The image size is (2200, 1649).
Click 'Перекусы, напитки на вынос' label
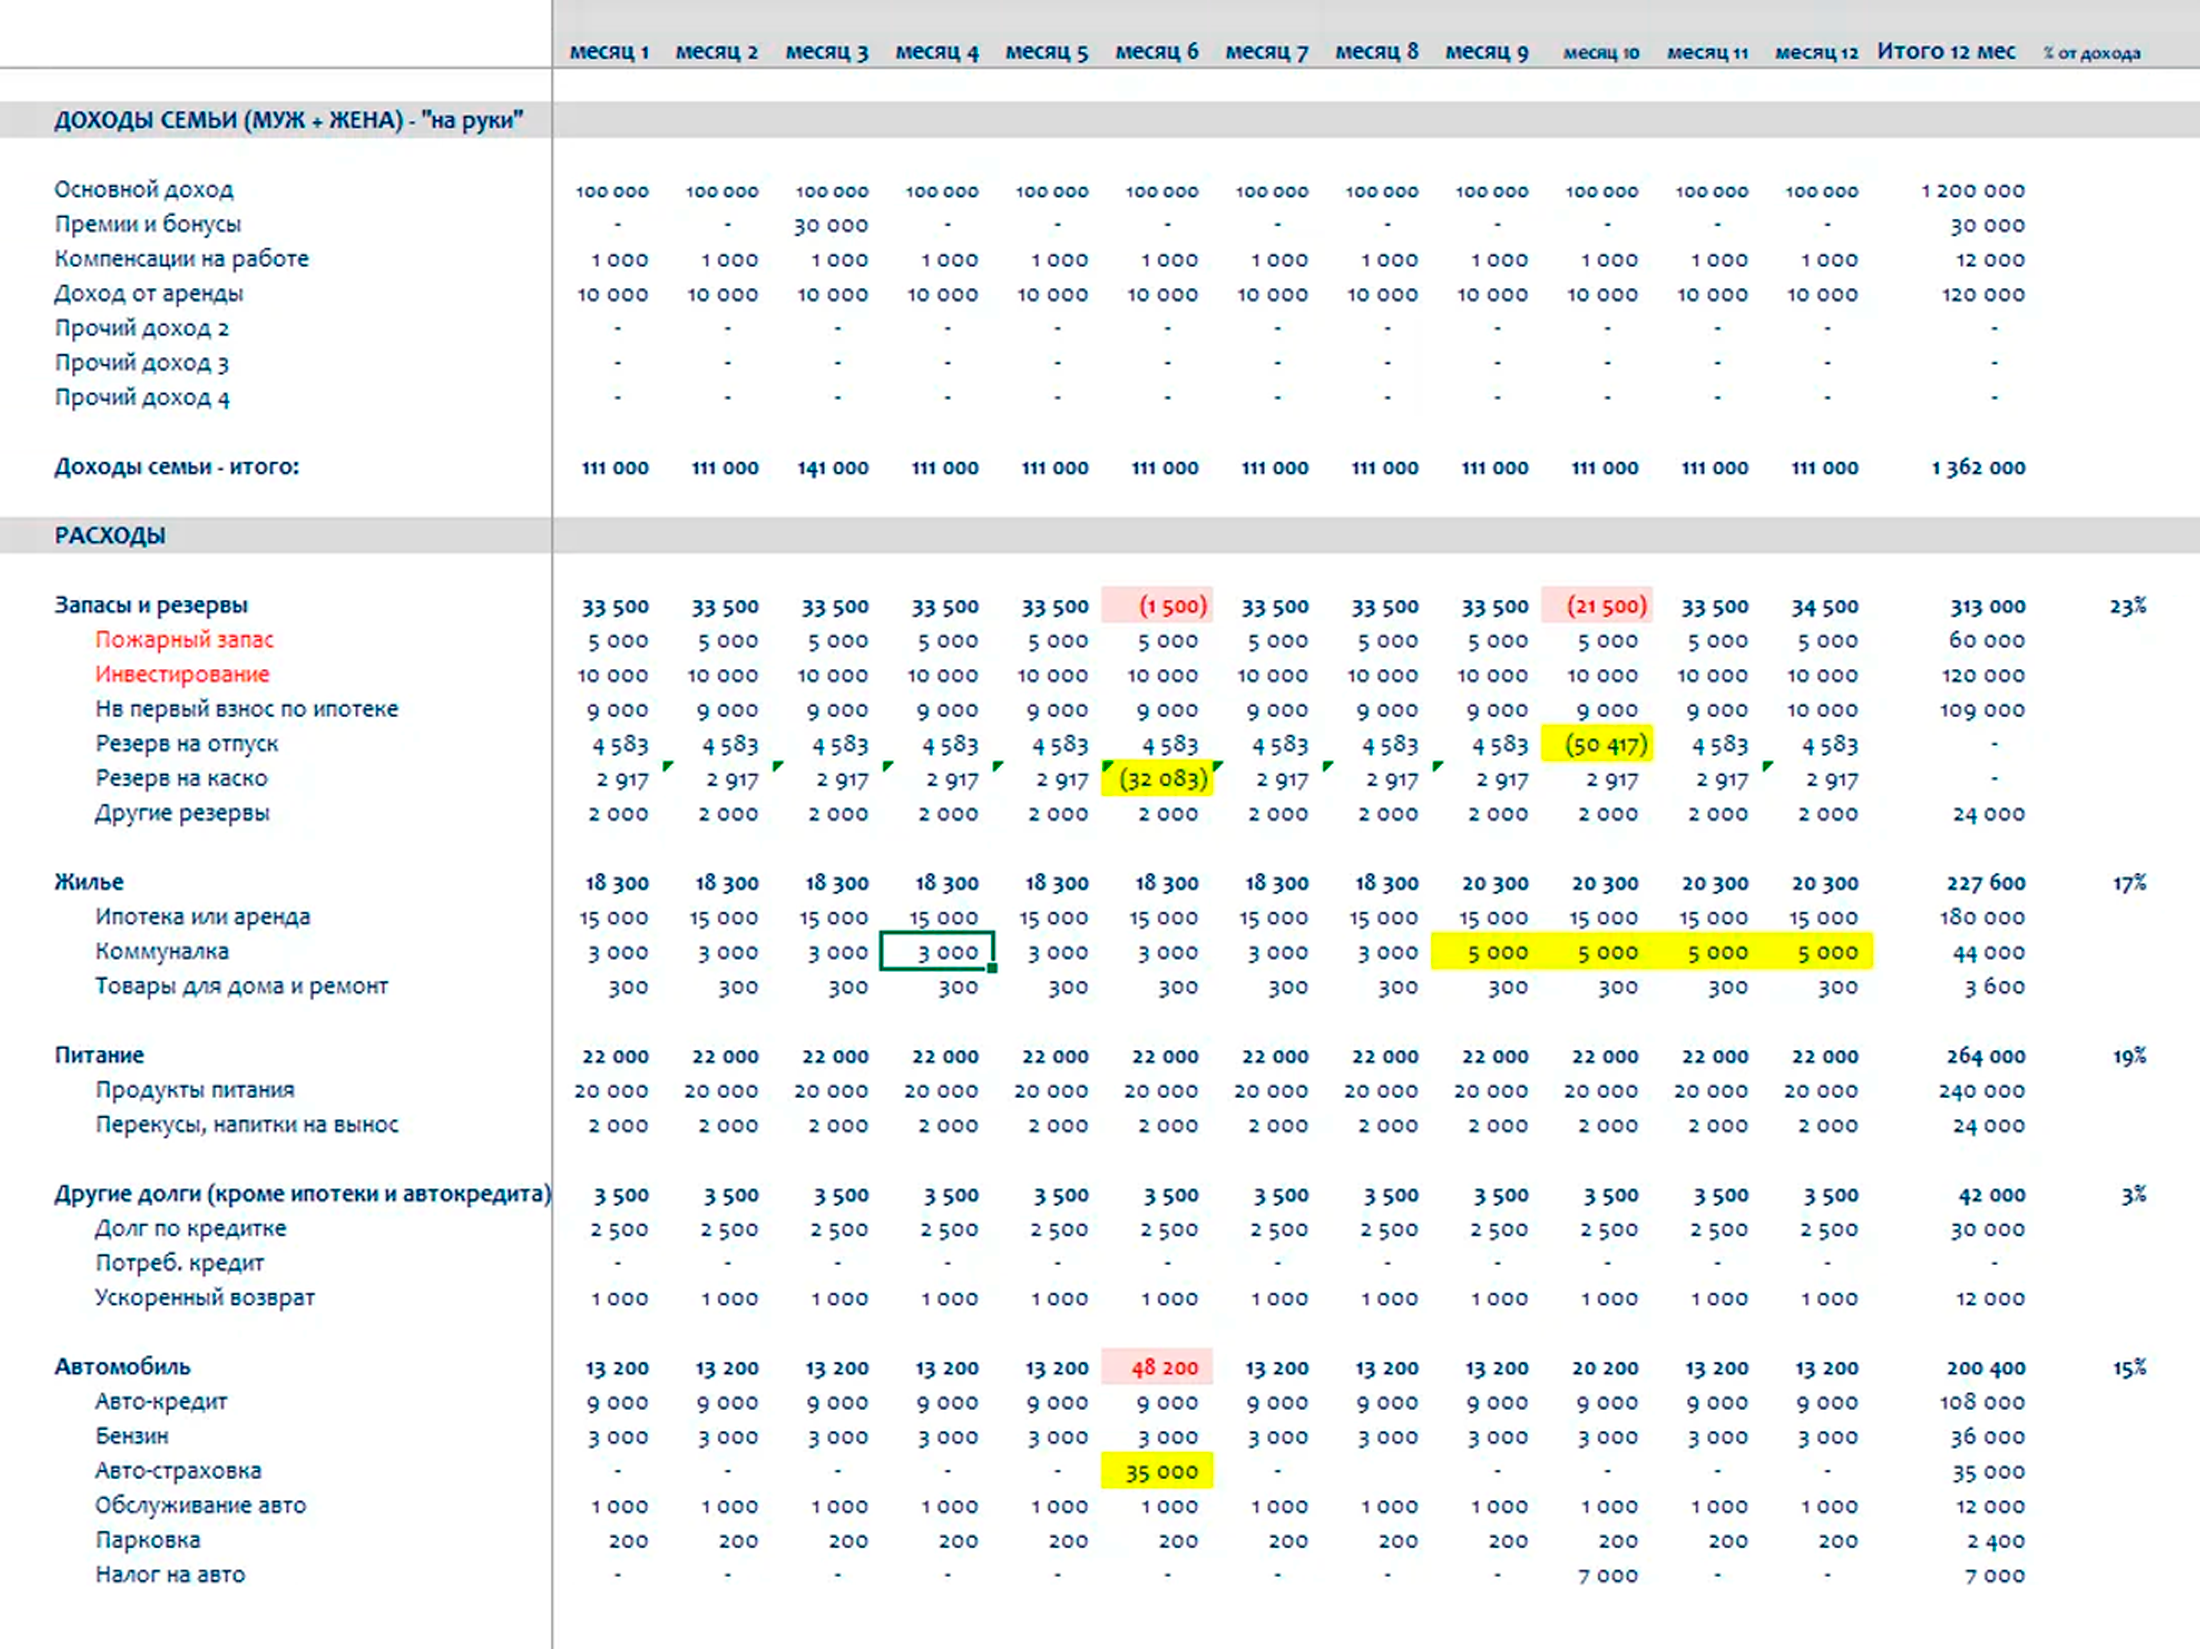pyautogui.click(x=247, y=1125)
